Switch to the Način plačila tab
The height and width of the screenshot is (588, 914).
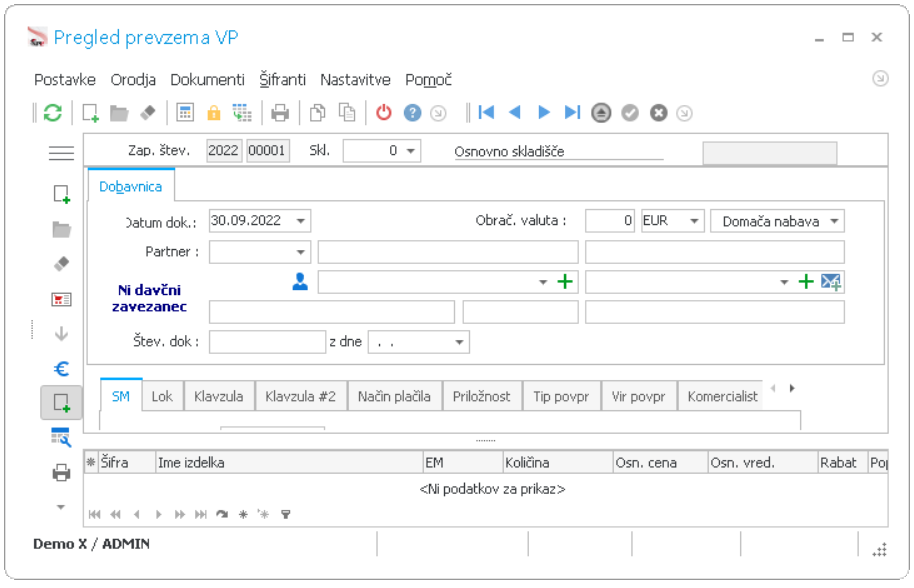point(394,396)
